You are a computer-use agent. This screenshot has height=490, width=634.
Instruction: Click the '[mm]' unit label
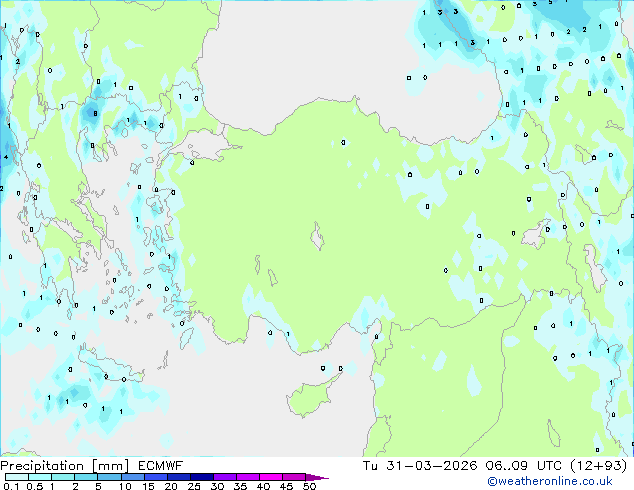(111, 466)
